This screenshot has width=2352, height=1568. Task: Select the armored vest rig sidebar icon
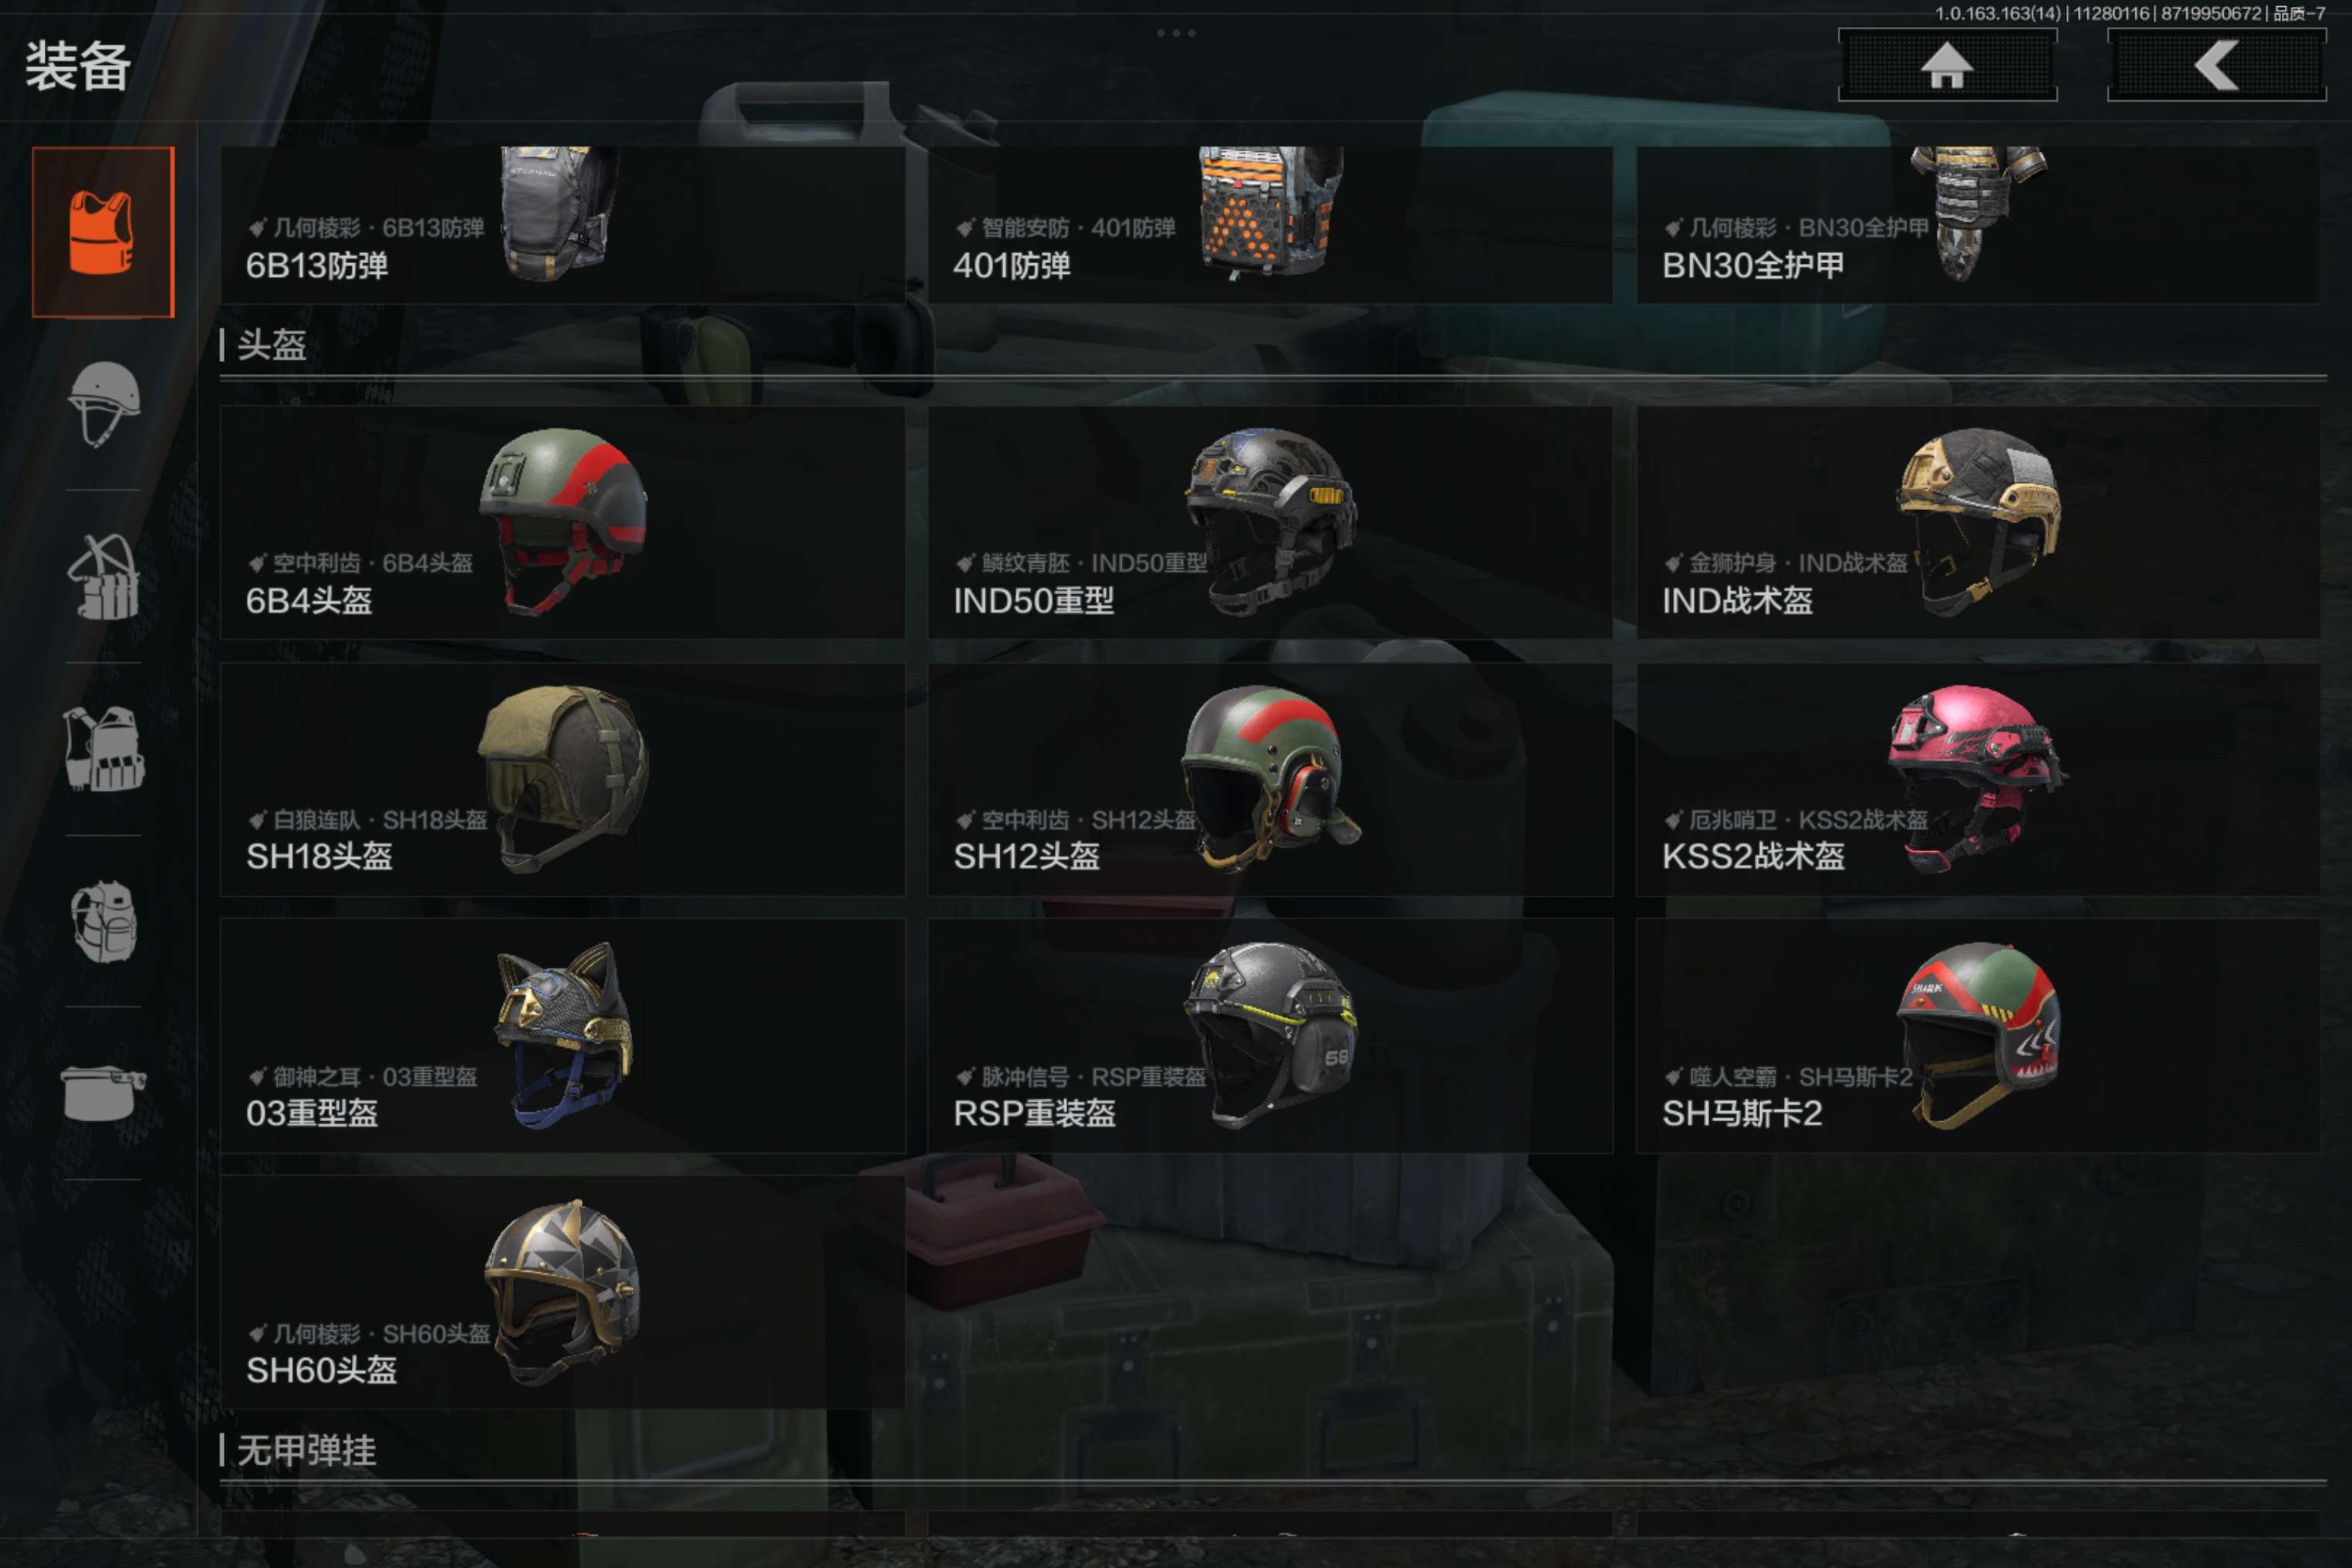tap(104, 749)
